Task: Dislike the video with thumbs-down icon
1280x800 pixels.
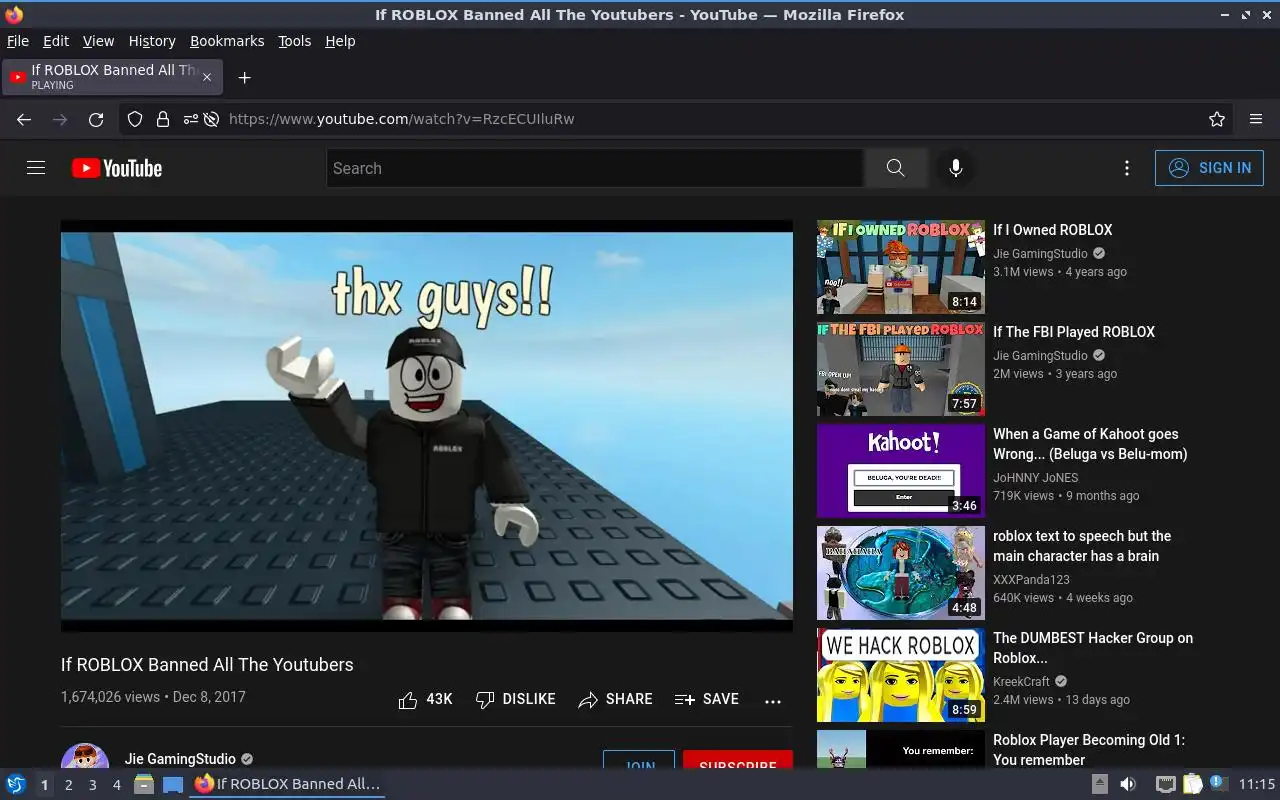Action: (485, 700)
